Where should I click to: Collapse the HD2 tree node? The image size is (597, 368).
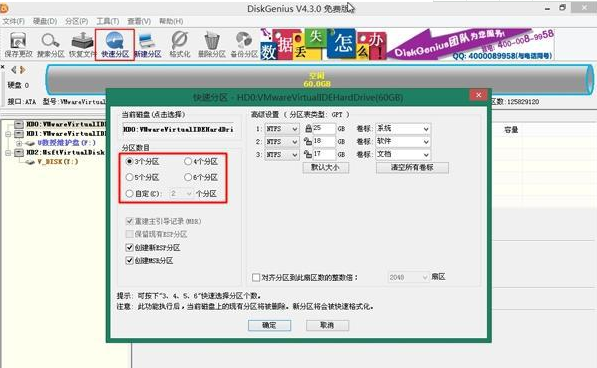[x=8, y=153]
